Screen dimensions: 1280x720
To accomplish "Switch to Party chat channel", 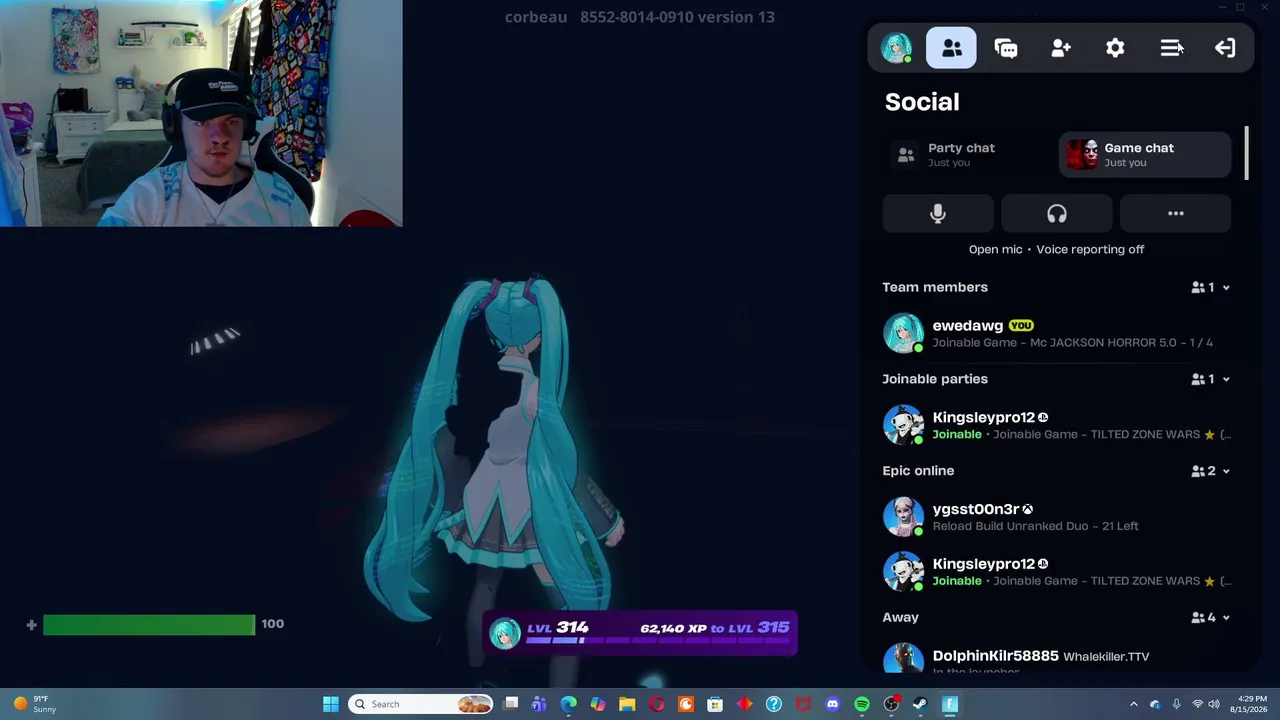I will click(x=968, y=155).
